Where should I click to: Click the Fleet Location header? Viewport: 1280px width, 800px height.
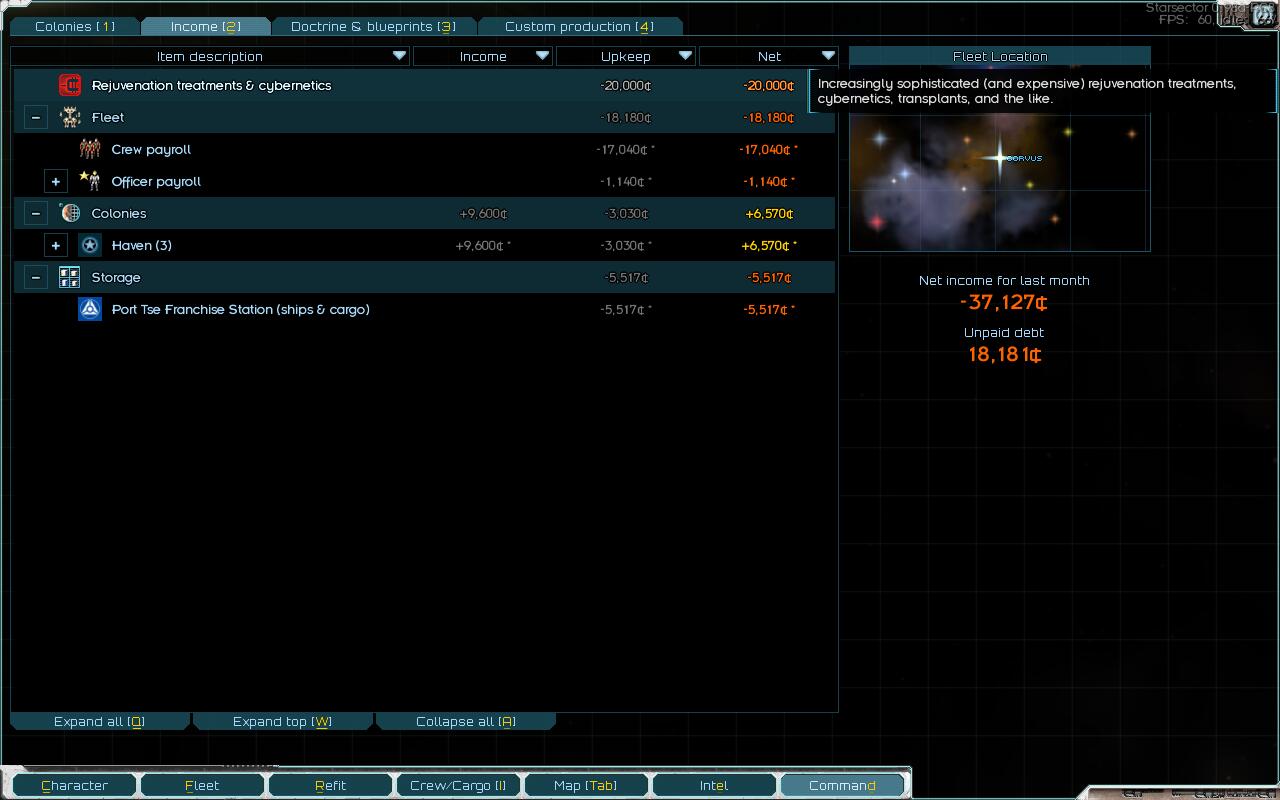(1000, 56)
